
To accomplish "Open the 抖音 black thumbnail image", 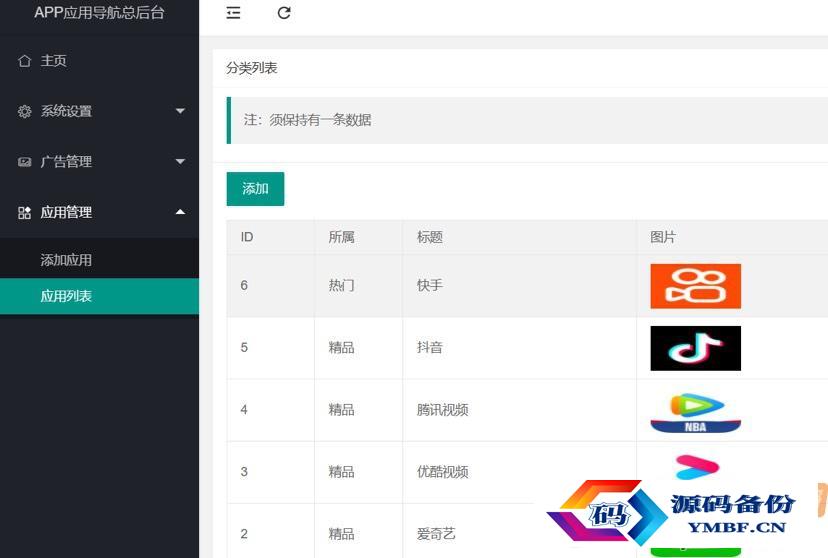I will pyautogui.click(x=695, y=348).
